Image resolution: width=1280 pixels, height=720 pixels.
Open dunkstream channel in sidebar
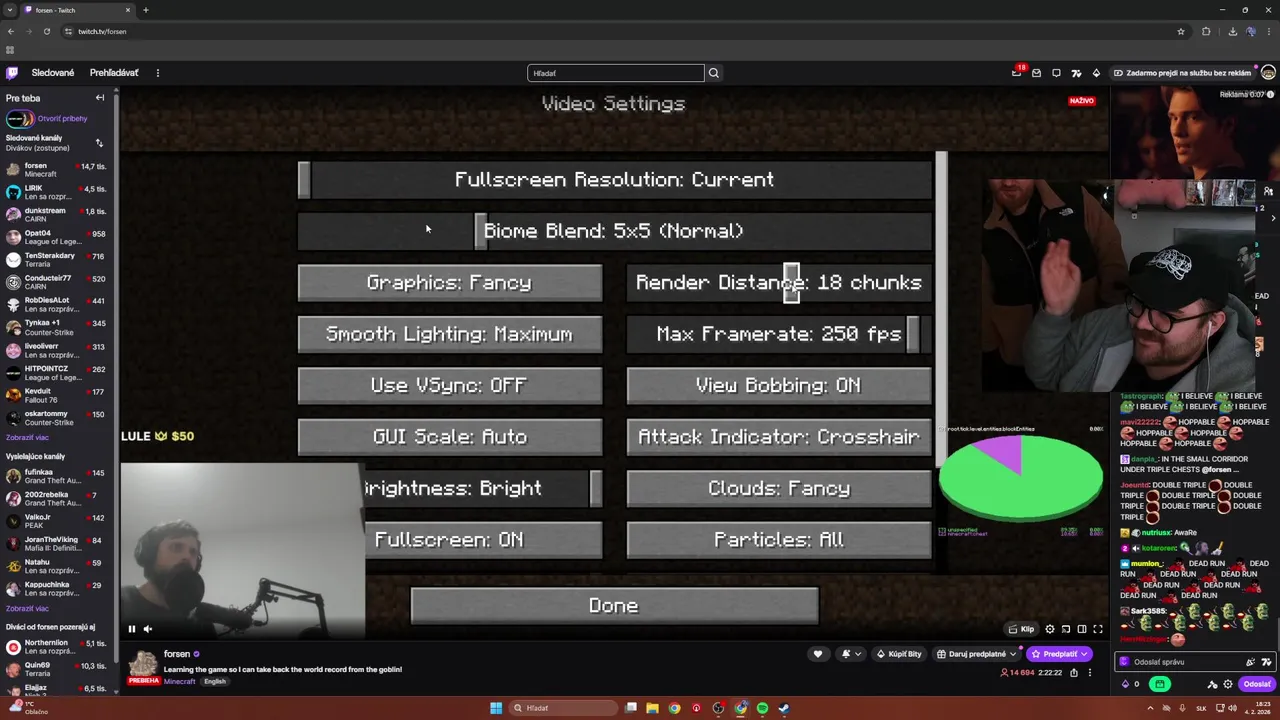point(60,215)
